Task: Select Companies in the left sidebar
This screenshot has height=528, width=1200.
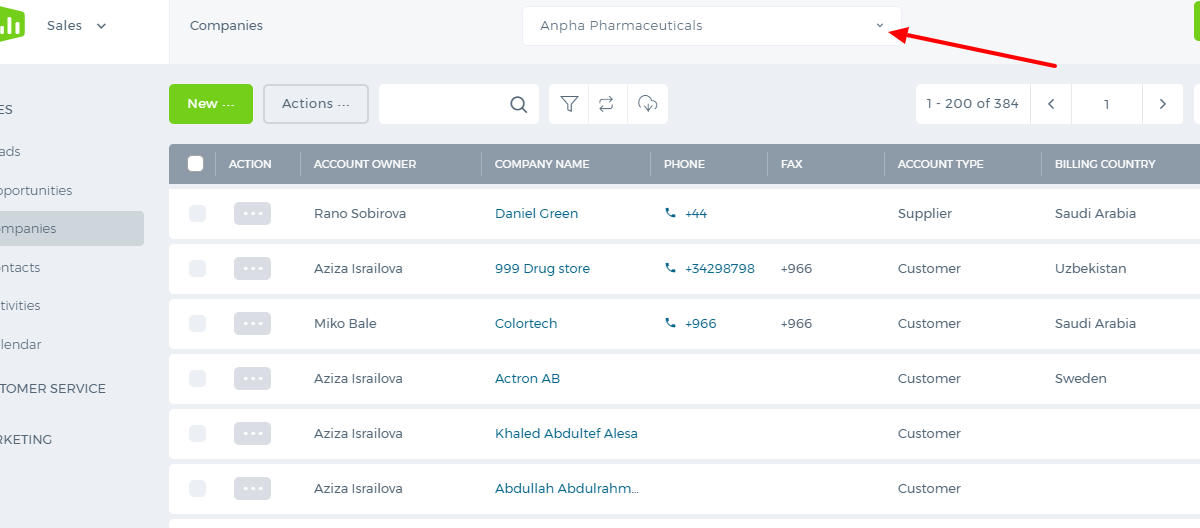Action: (x=70, y=229)
